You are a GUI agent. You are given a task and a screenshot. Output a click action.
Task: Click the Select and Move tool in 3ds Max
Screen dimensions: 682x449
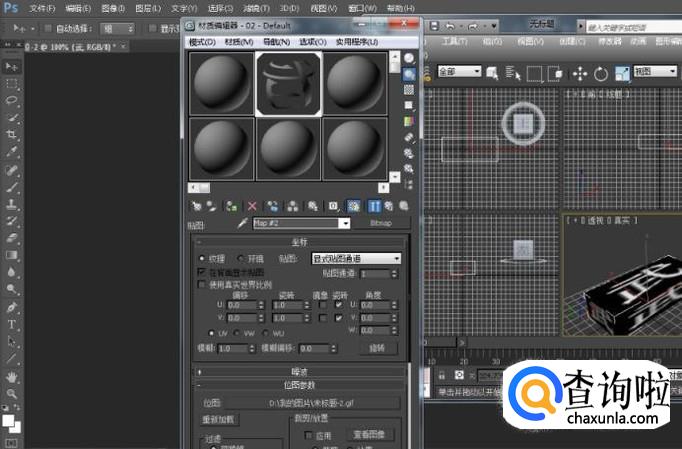(580, 72)
